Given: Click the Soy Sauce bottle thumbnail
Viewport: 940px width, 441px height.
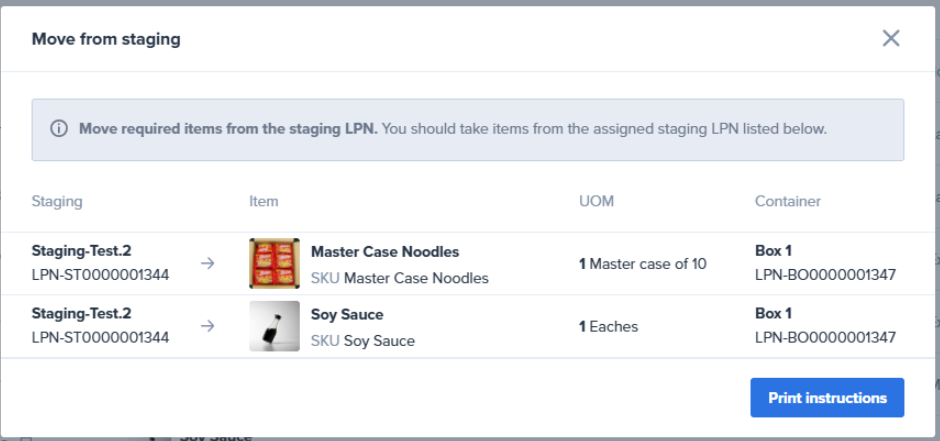Looking at the screenshot, I should [x=274, y=326].
